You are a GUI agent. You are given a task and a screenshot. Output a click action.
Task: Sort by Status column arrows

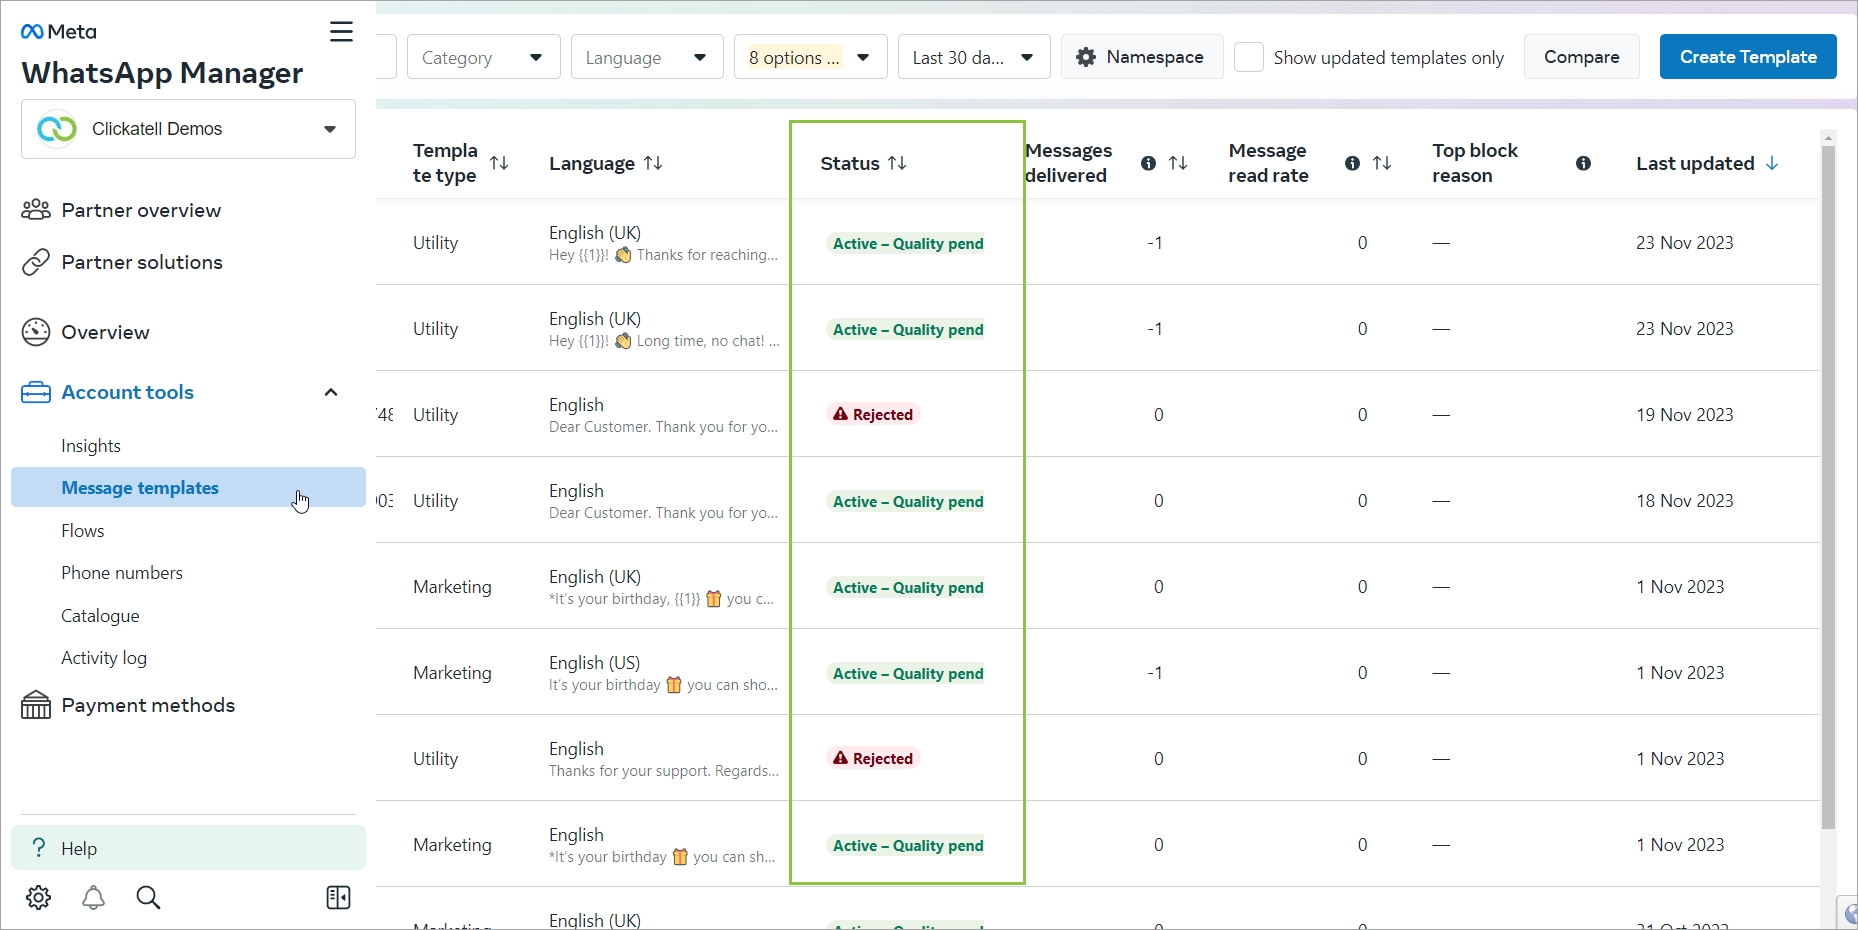click(897, 163)
